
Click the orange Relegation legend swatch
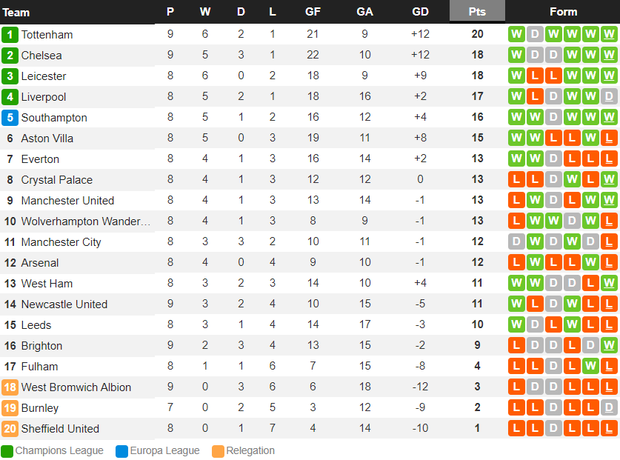(218, 451)
